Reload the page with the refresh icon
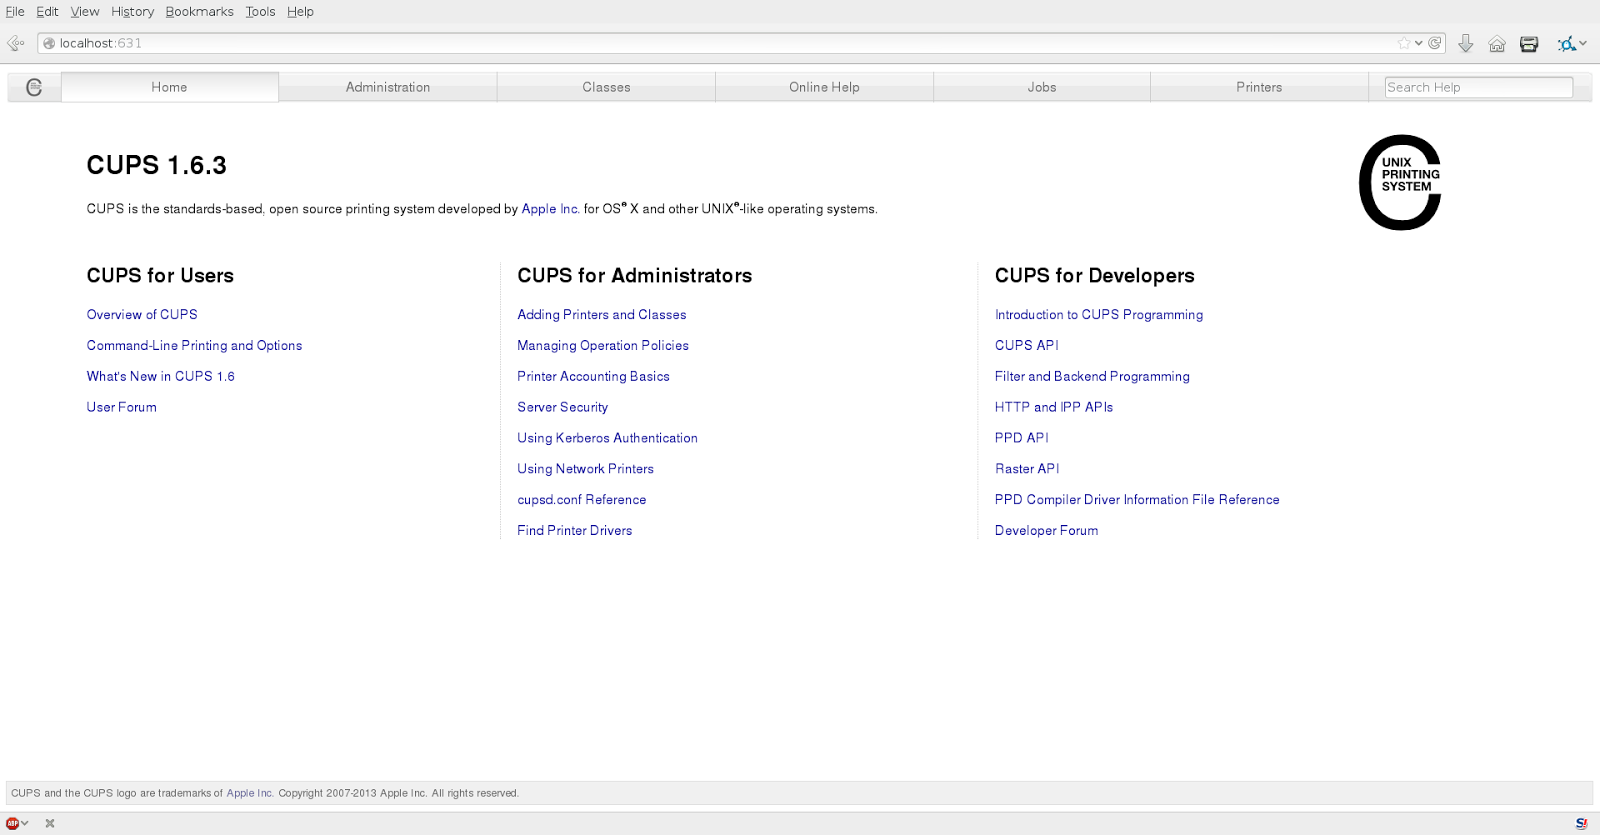The width and height of the screenshot is (1600, 835). click(1435, 43)
